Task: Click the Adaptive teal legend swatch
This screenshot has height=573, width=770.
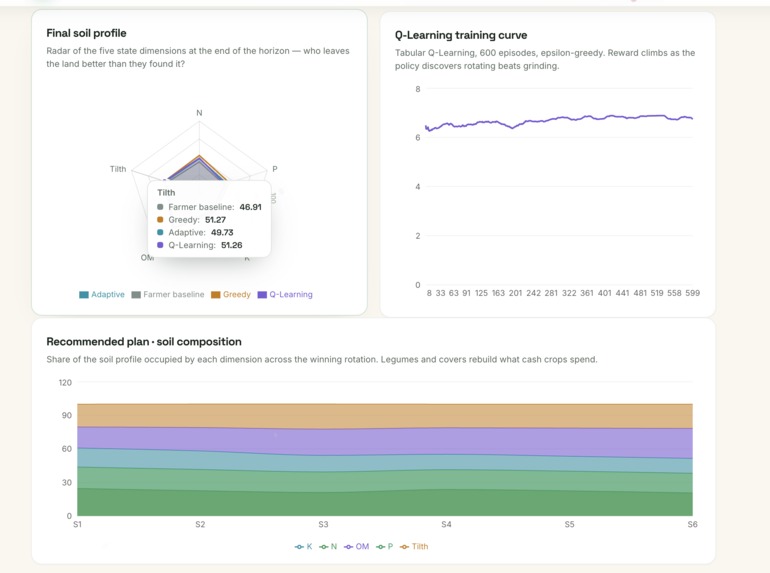Action: tap(84, 295)
